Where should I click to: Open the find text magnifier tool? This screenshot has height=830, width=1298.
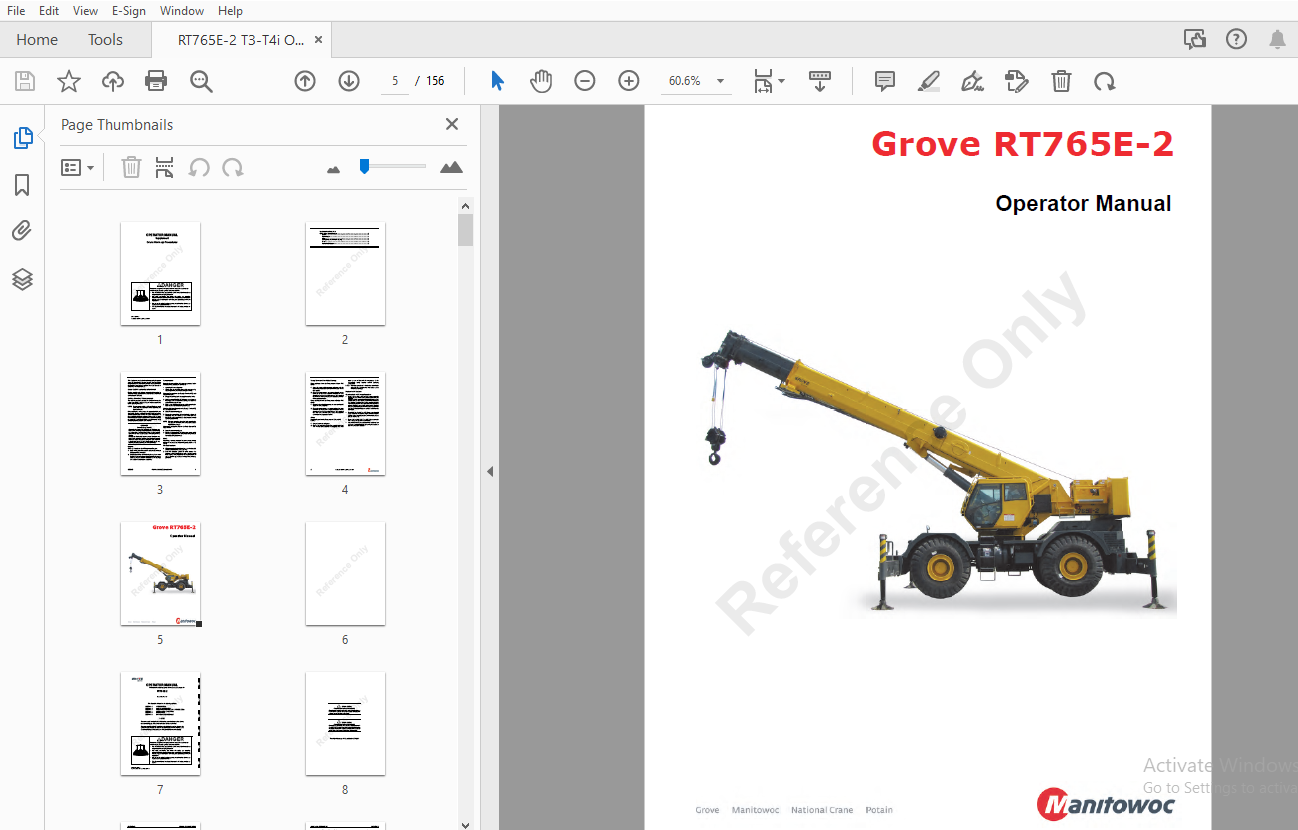pos(201,81)
